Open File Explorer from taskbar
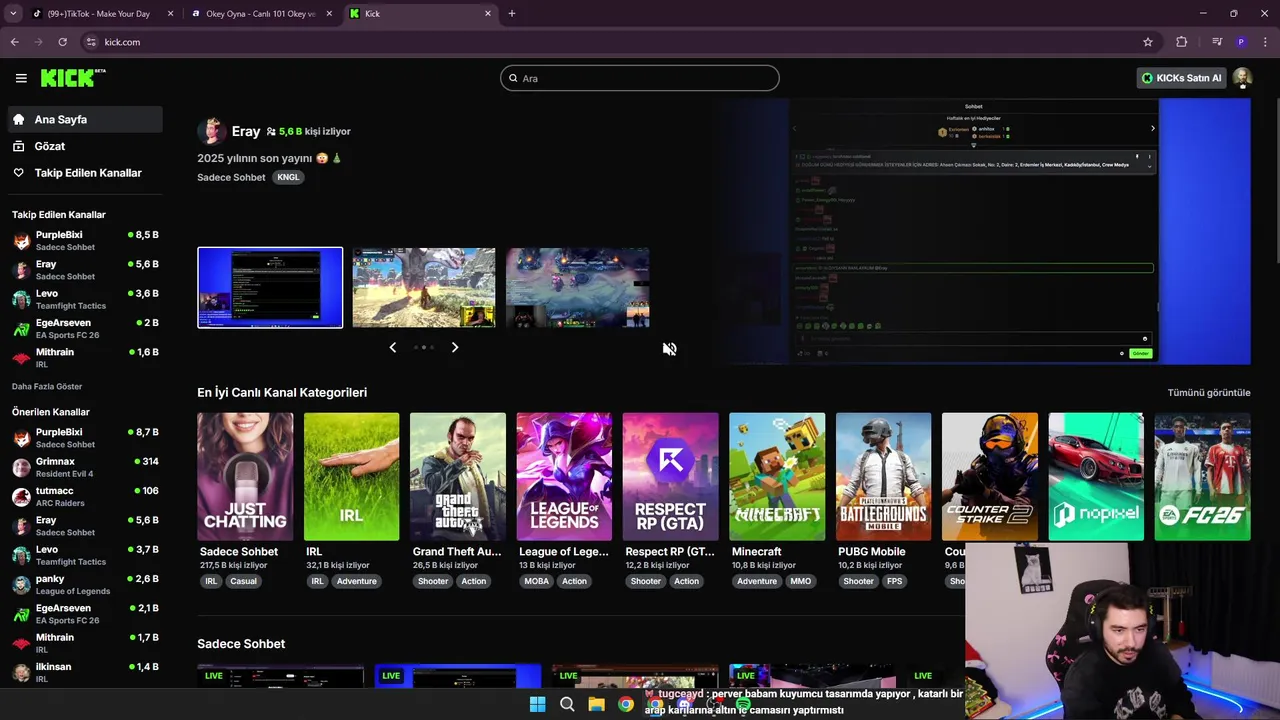 (596, 704)
